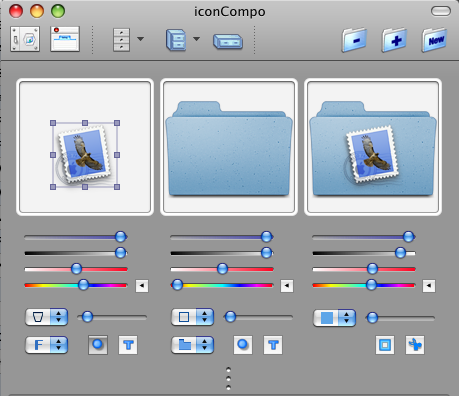
Task: Select the composed folder with stamp preview
Action: click(373, 147)
